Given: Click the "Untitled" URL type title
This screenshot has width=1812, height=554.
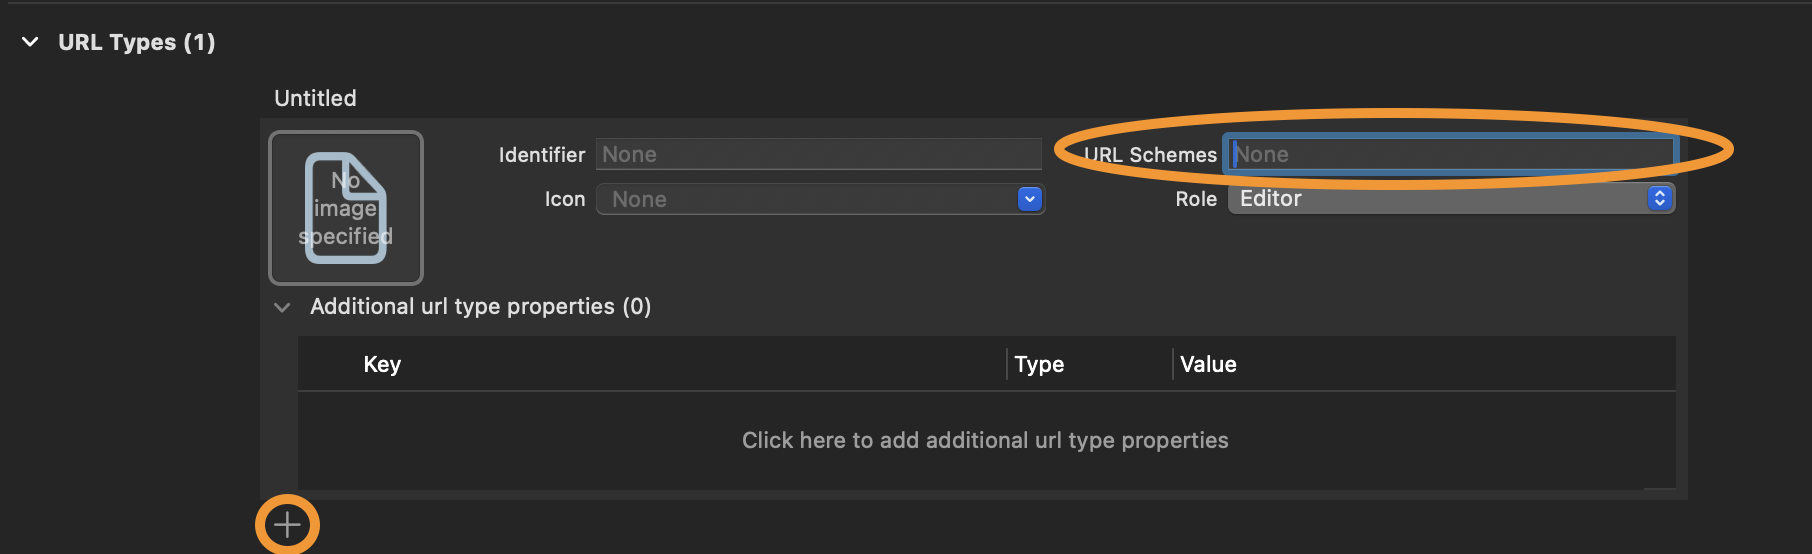Looking at the screenshot, I should tap(315, 98).
